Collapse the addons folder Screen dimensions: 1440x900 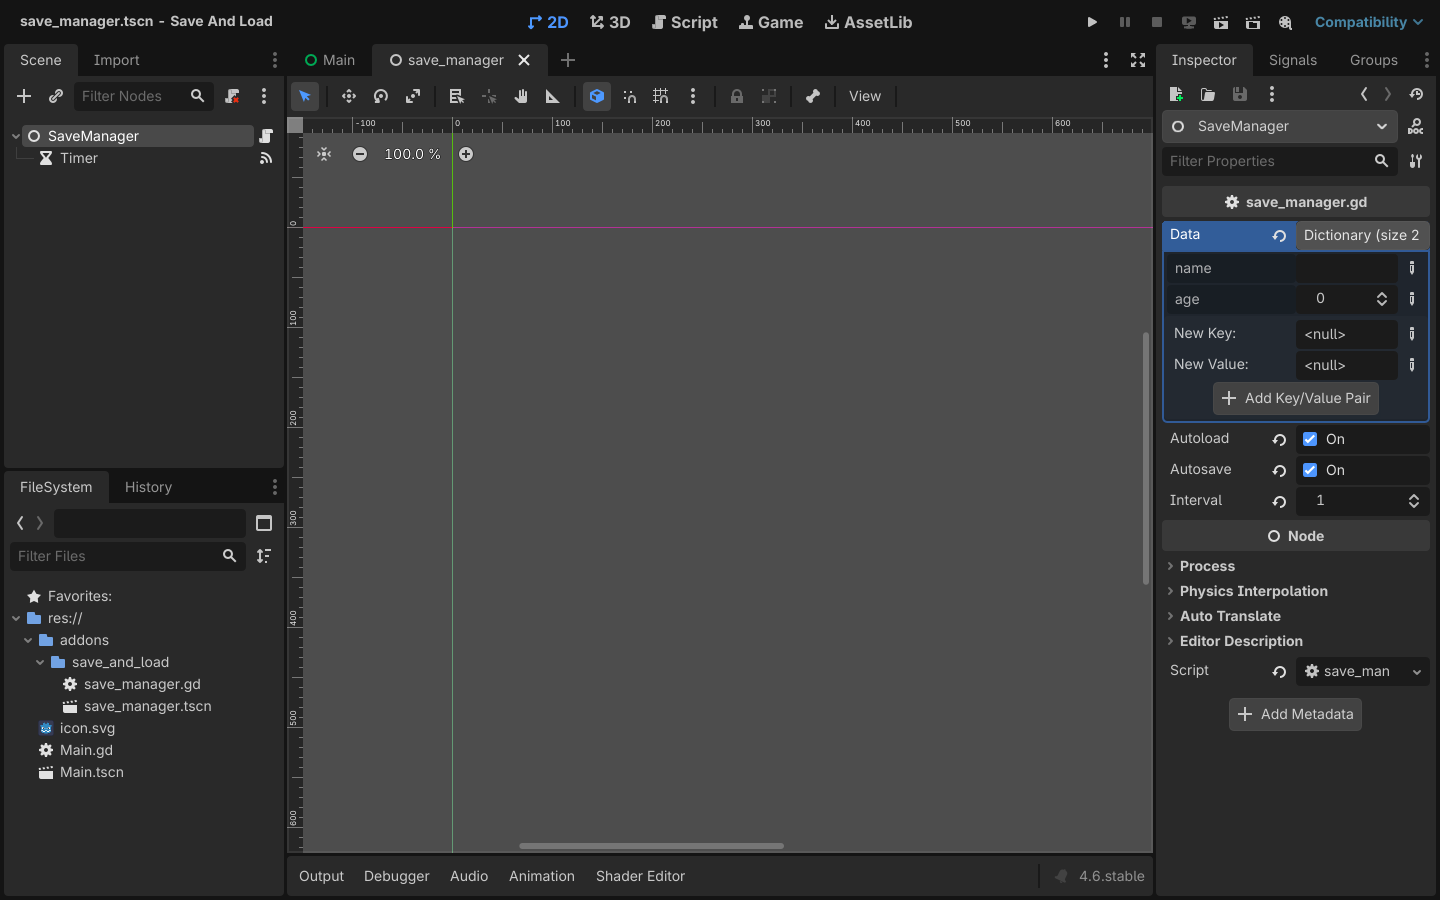pyautogui.click(x=28, y=640)
